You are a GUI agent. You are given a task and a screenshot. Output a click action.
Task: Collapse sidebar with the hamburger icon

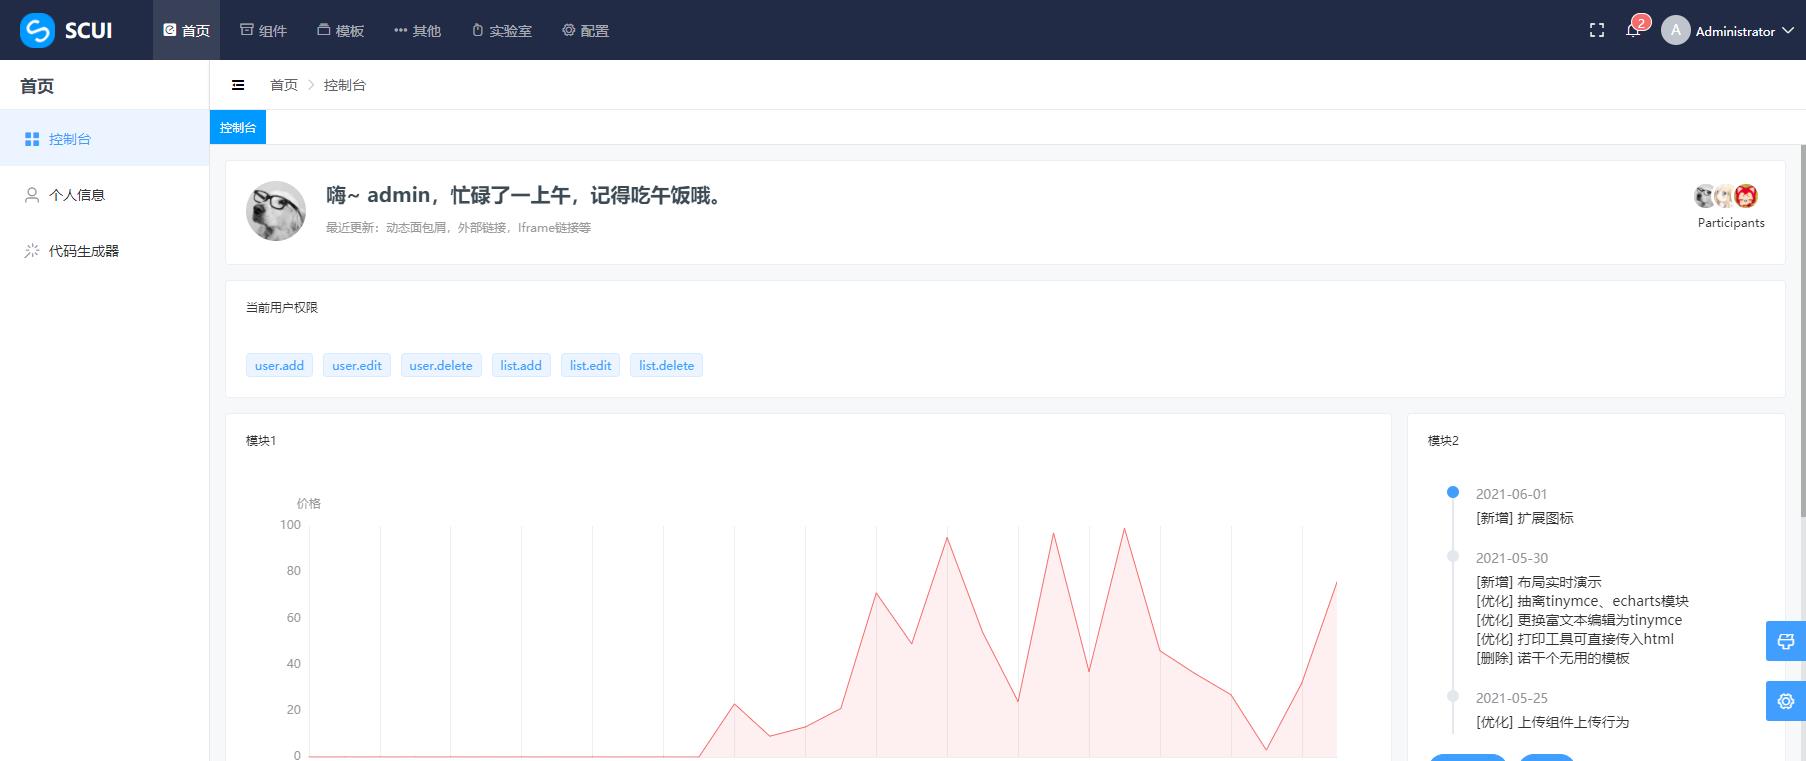coord(238,85)
